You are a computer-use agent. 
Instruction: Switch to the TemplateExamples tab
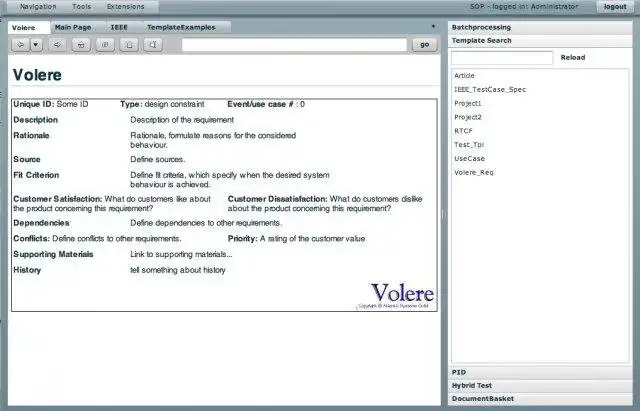pos(181,27)
